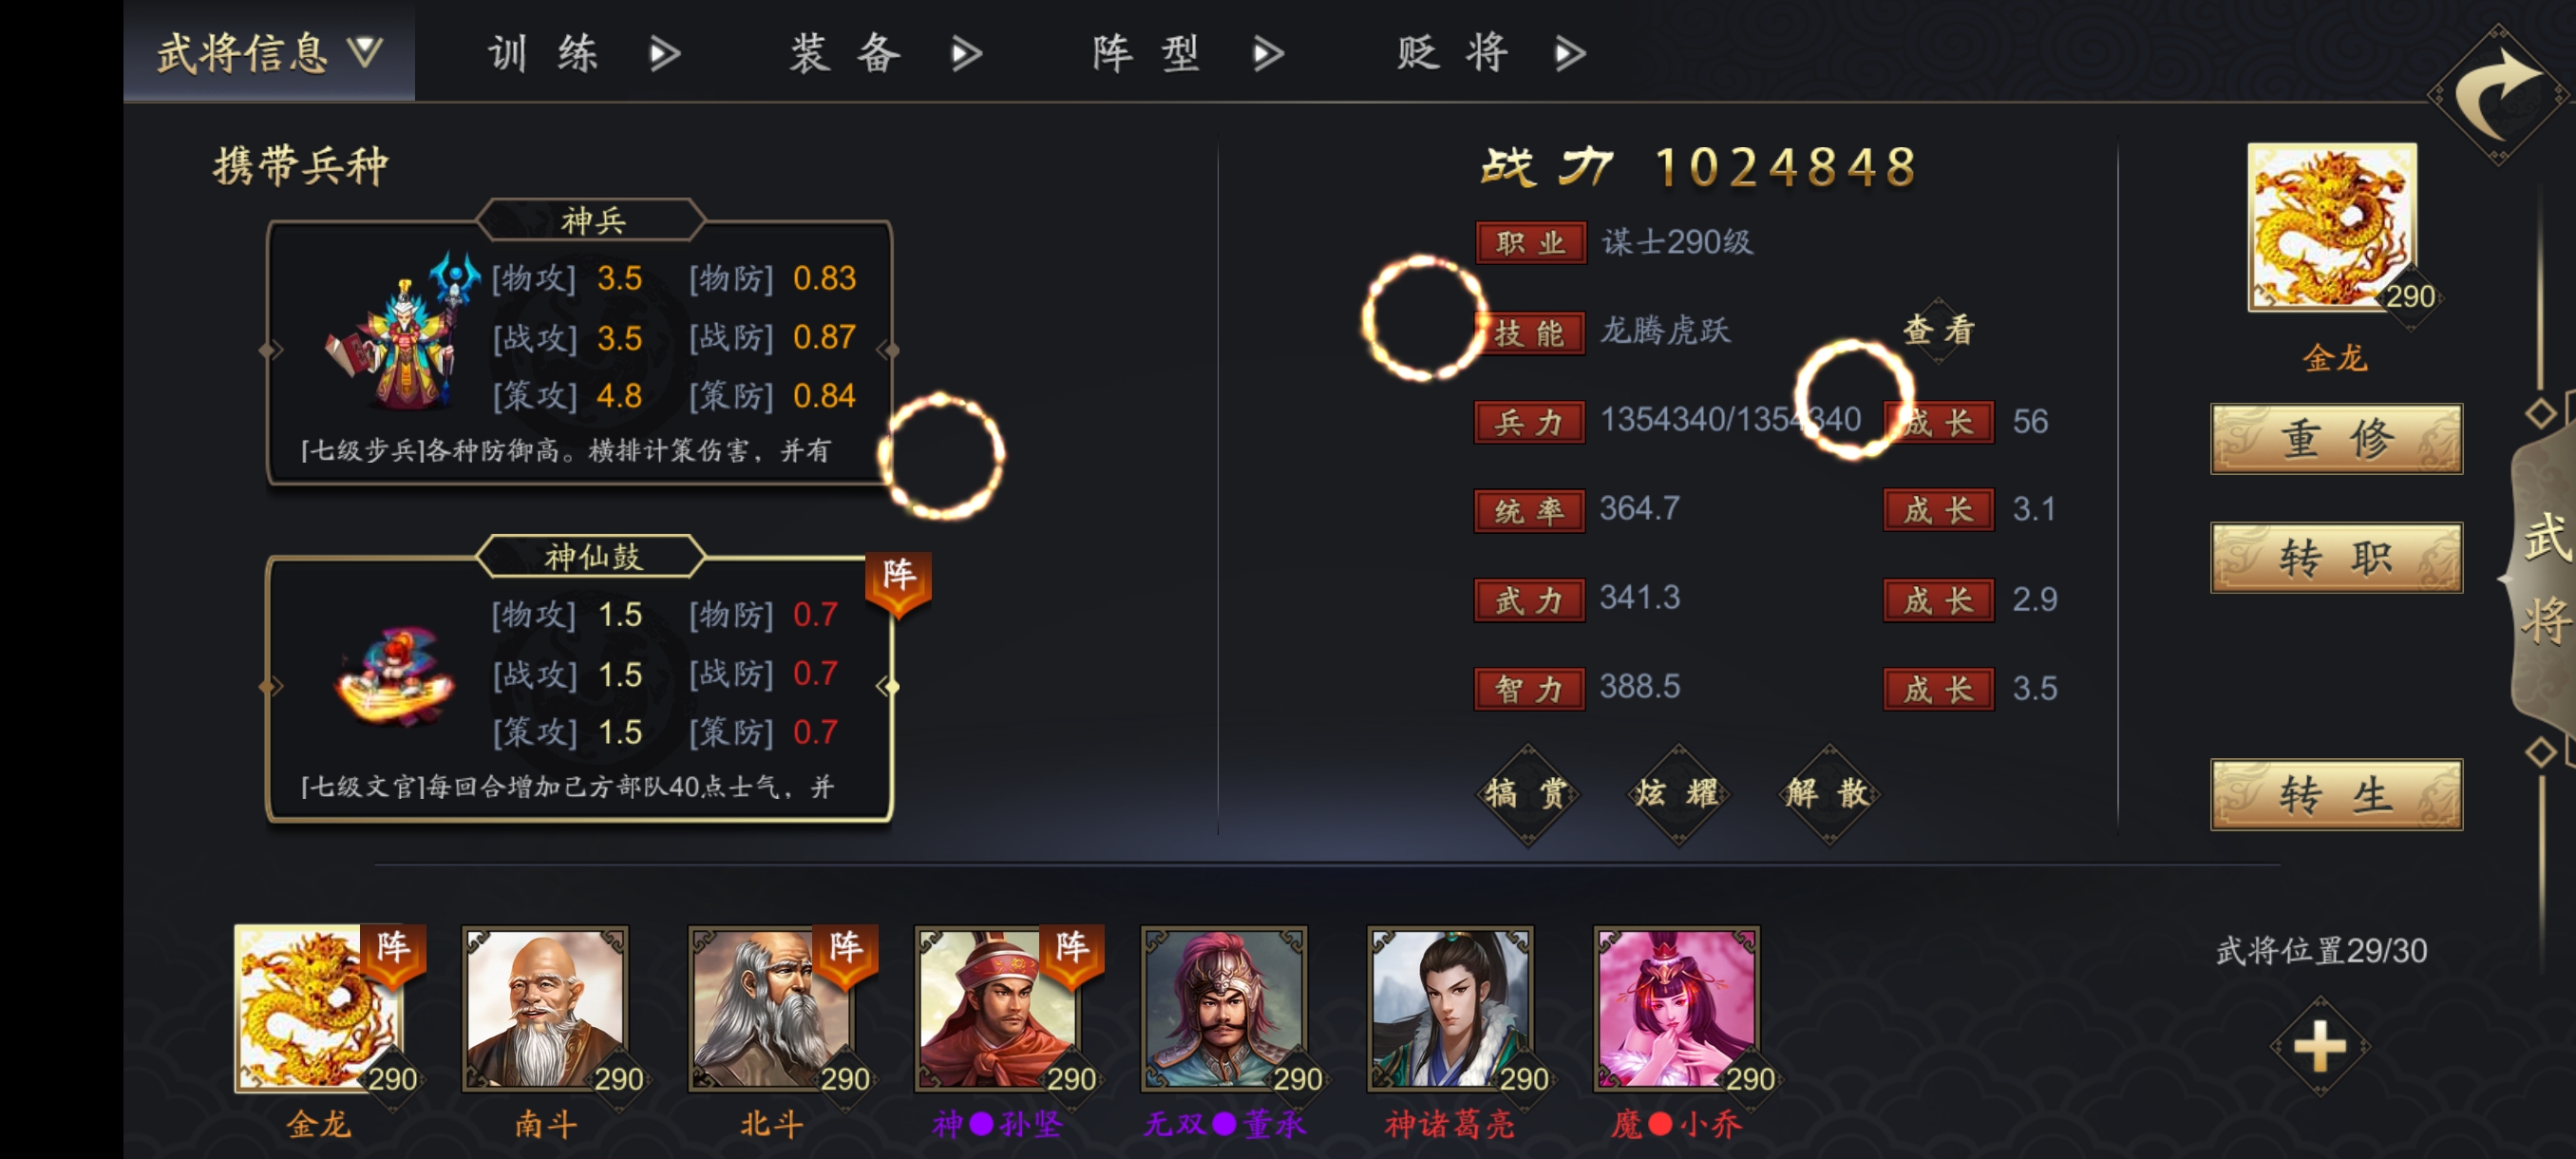Select the 神诸葛亮 general portrait

1451,1007
